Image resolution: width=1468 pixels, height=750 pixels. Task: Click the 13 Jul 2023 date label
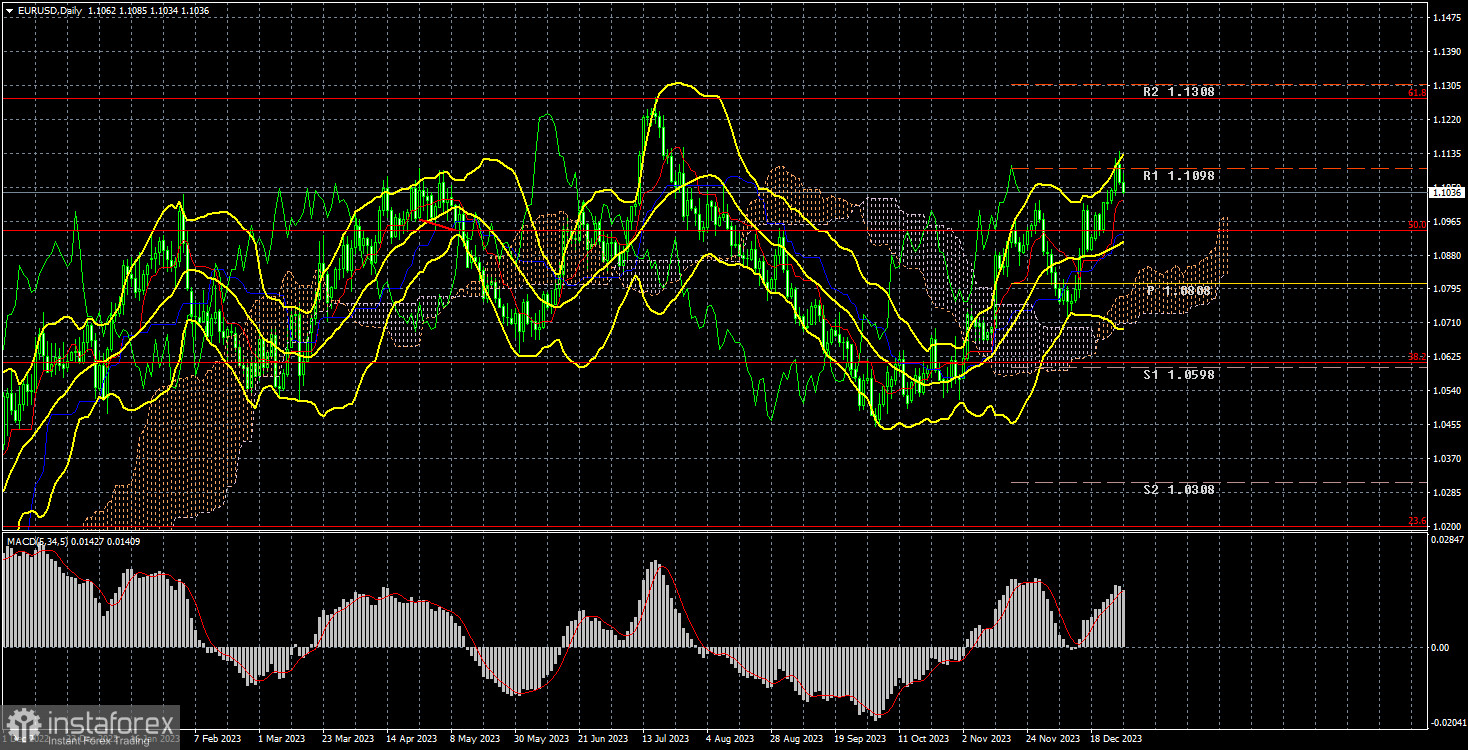pyautogui.click(x=666, y=739)
